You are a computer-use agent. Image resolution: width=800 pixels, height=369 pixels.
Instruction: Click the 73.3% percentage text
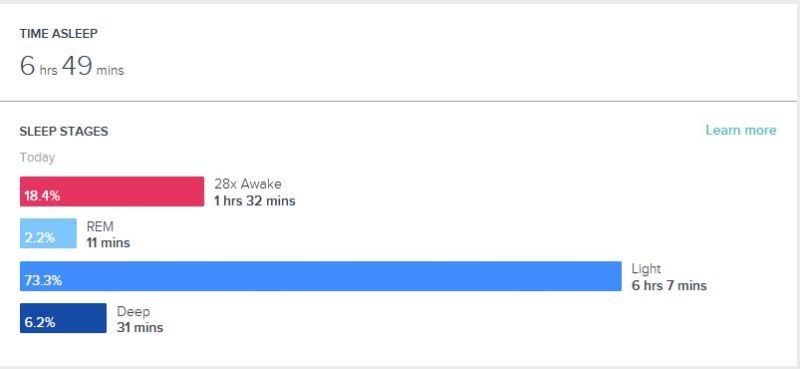pyautogui.click(x=43, y=281)
